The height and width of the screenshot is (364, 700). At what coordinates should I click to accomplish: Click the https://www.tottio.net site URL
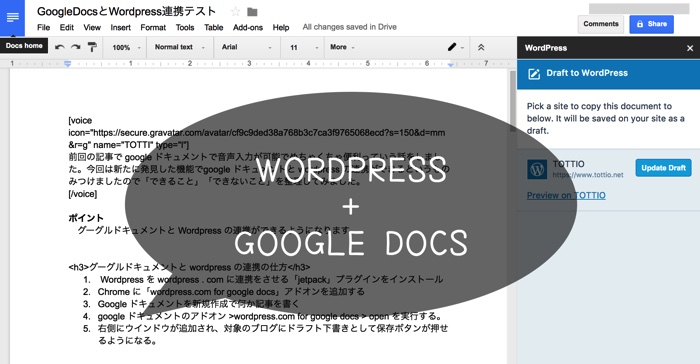[588, 175]
